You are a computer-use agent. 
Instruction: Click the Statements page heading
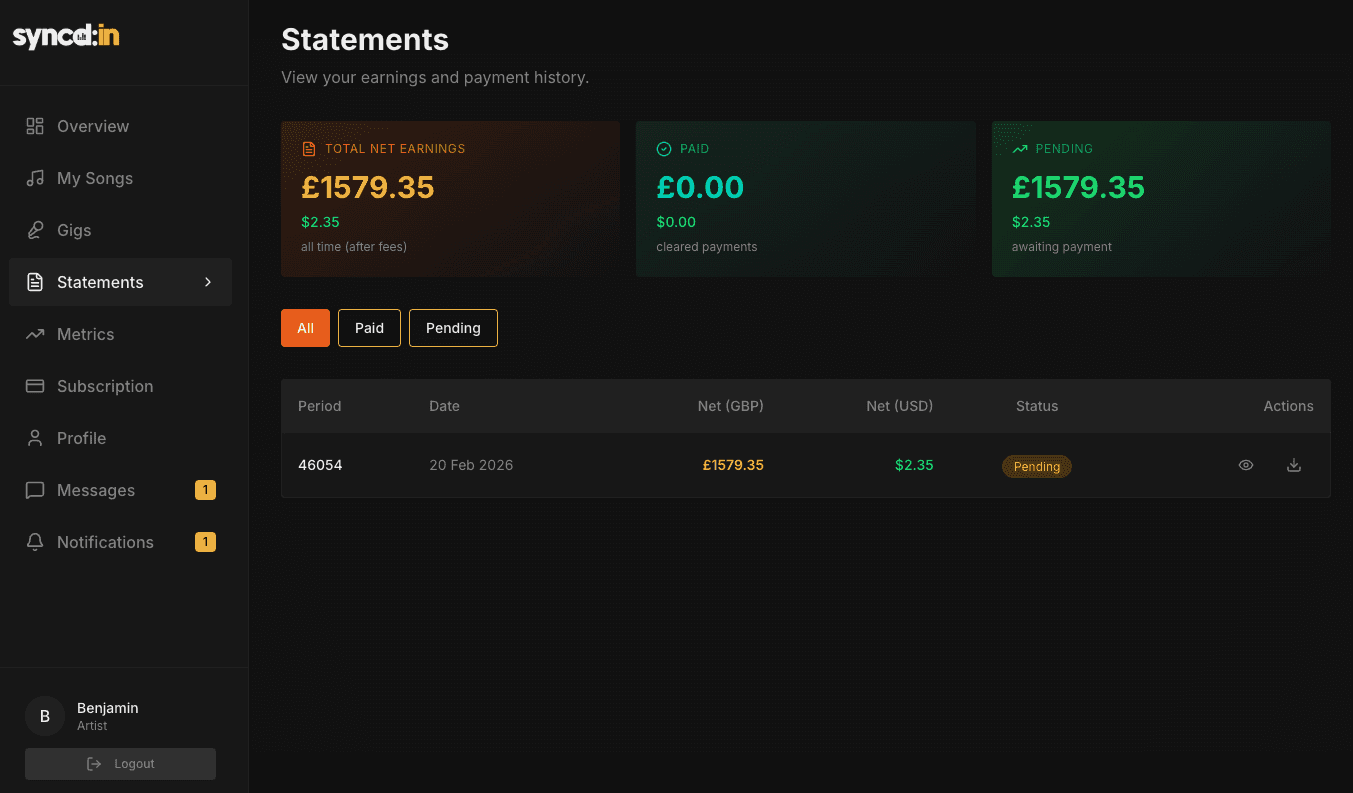coord(365,39)
